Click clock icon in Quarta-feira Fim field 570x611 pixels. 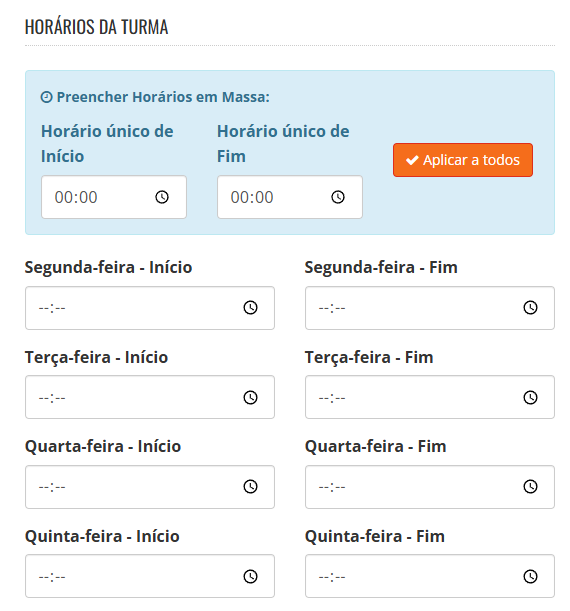click(x=530, y=487)
